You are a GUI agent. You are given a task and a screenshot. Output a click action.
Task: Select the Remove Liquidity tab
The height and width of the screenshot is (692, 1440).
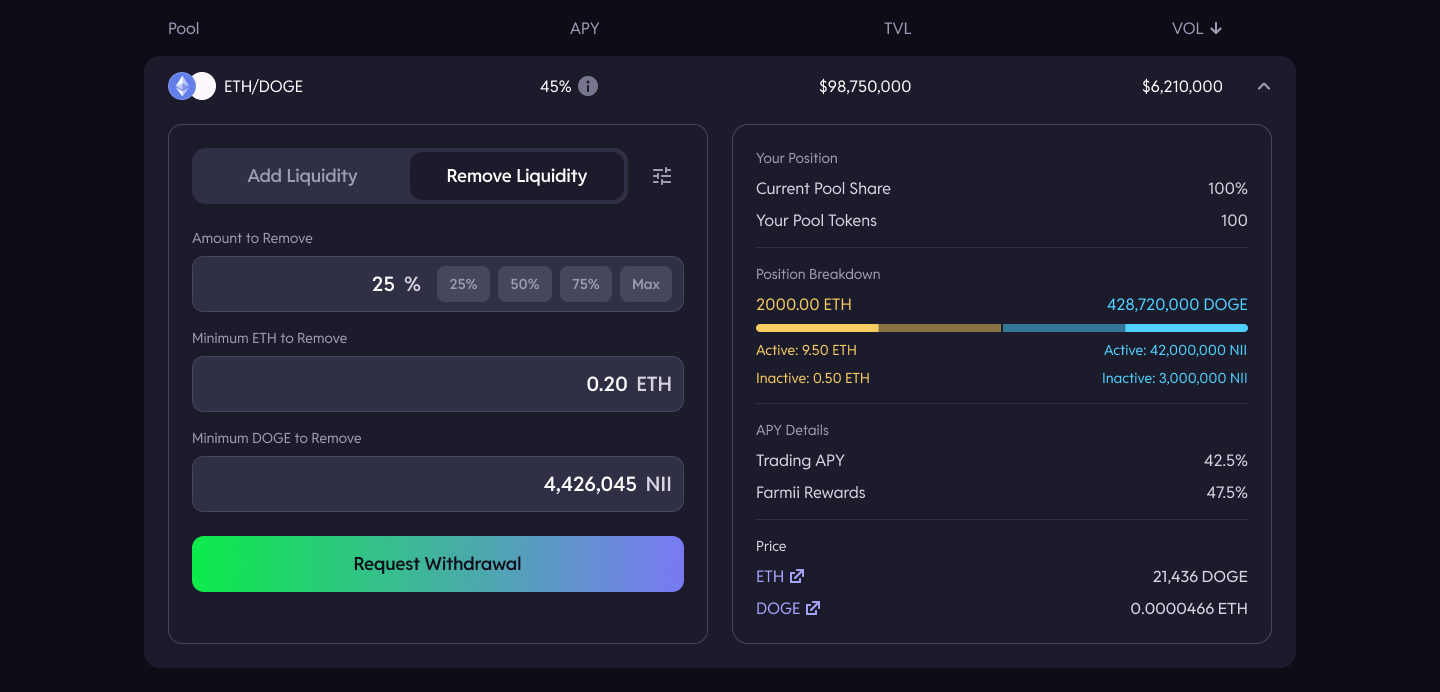click(x=516, y=176)
